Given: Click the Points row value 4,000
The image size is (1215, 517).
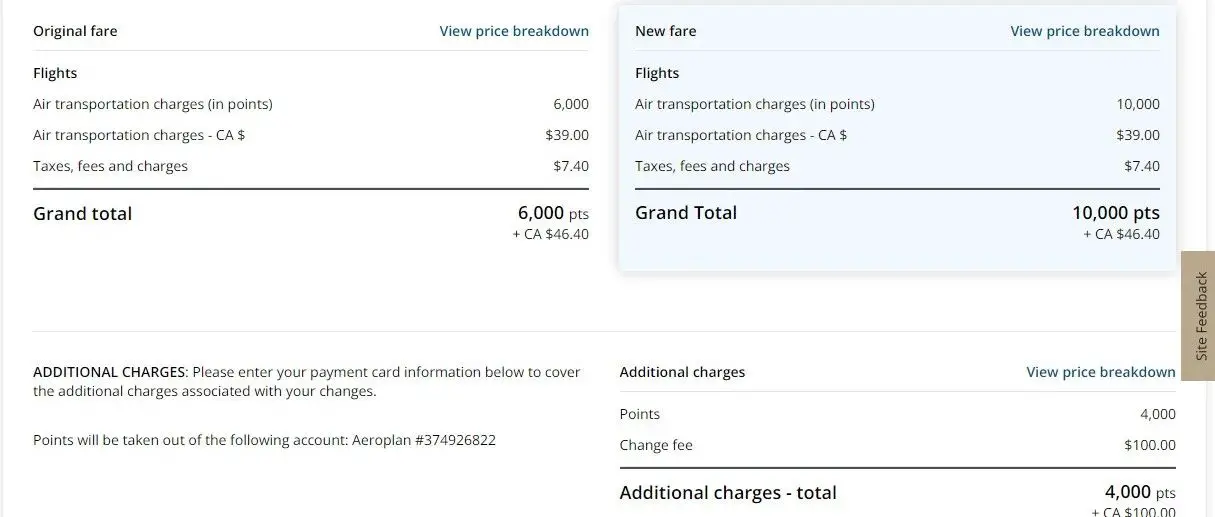Looking at the screenshot, I should coord(1158,414).
